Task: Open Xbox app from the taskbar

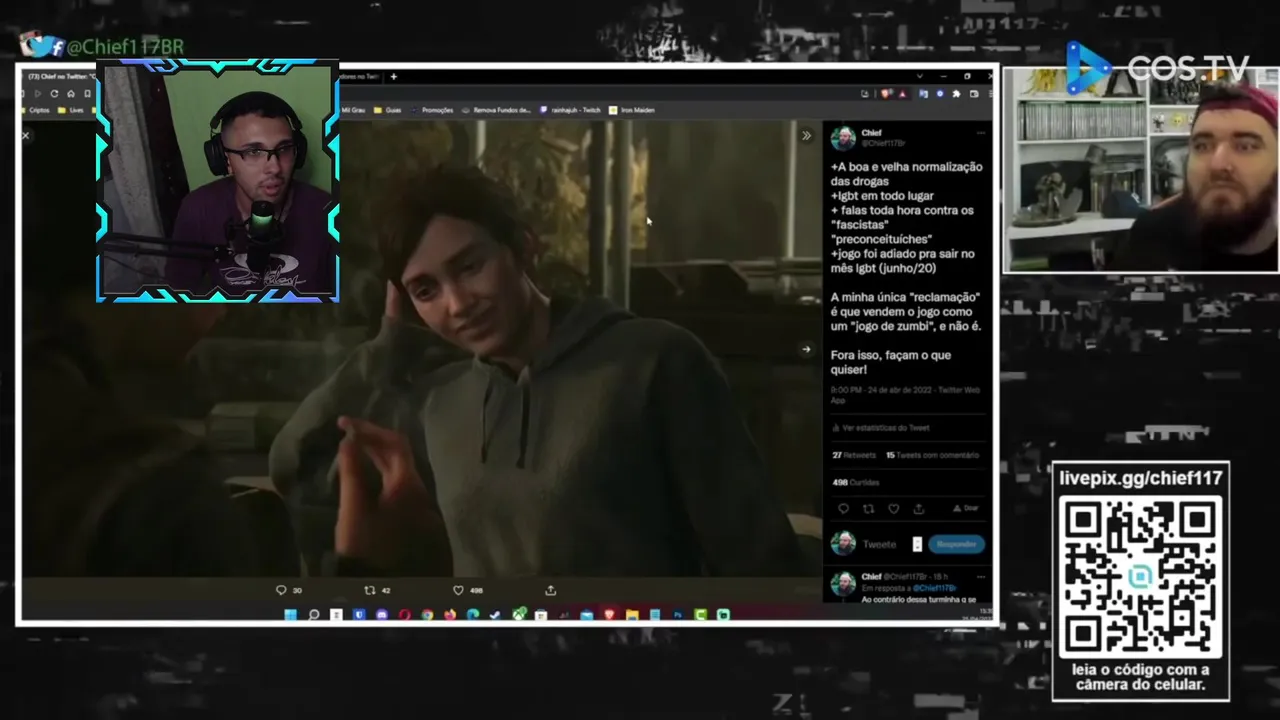Action: click(518, 615)
